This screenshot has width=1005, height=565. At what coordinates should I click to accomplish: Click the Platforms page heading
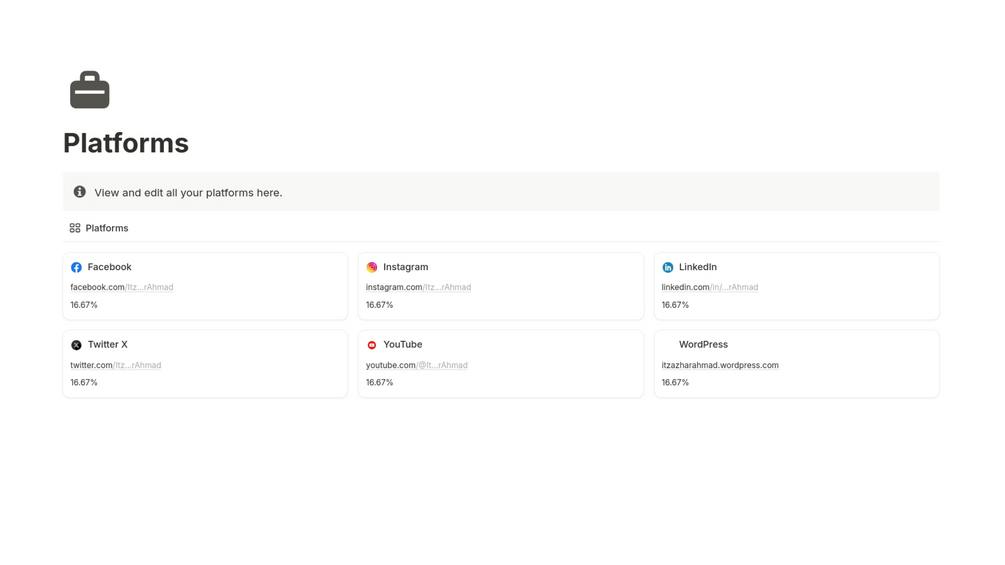[x=126, y=143]
